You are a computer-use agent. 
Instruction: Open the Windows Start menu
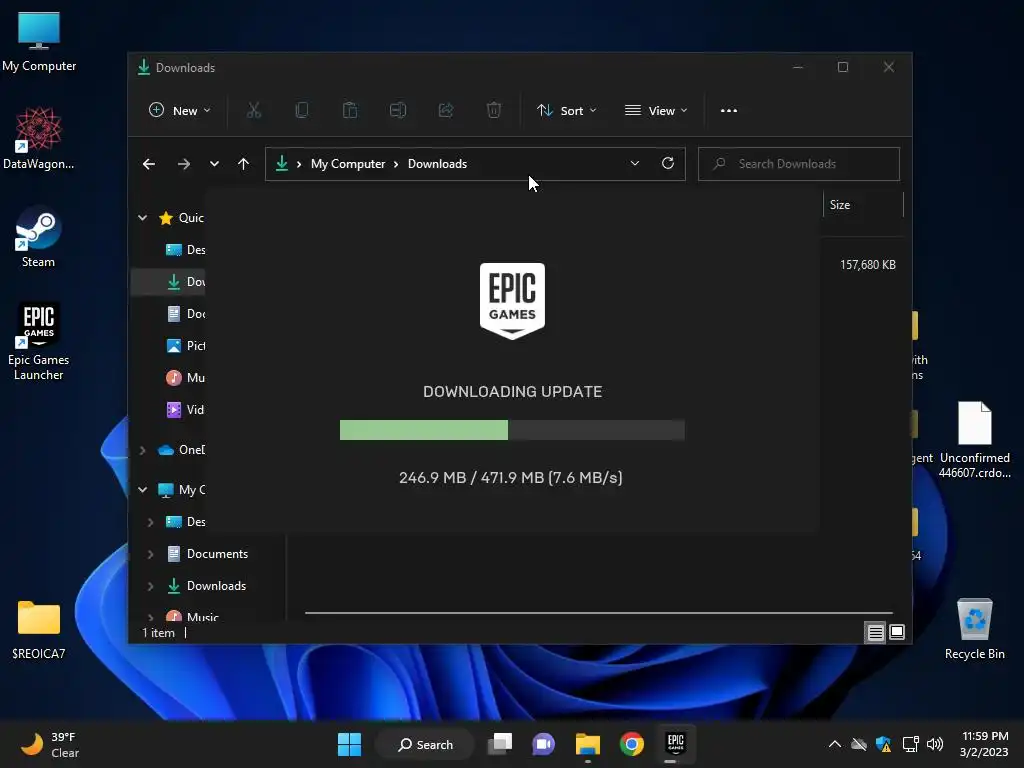[x=349, y=744]
